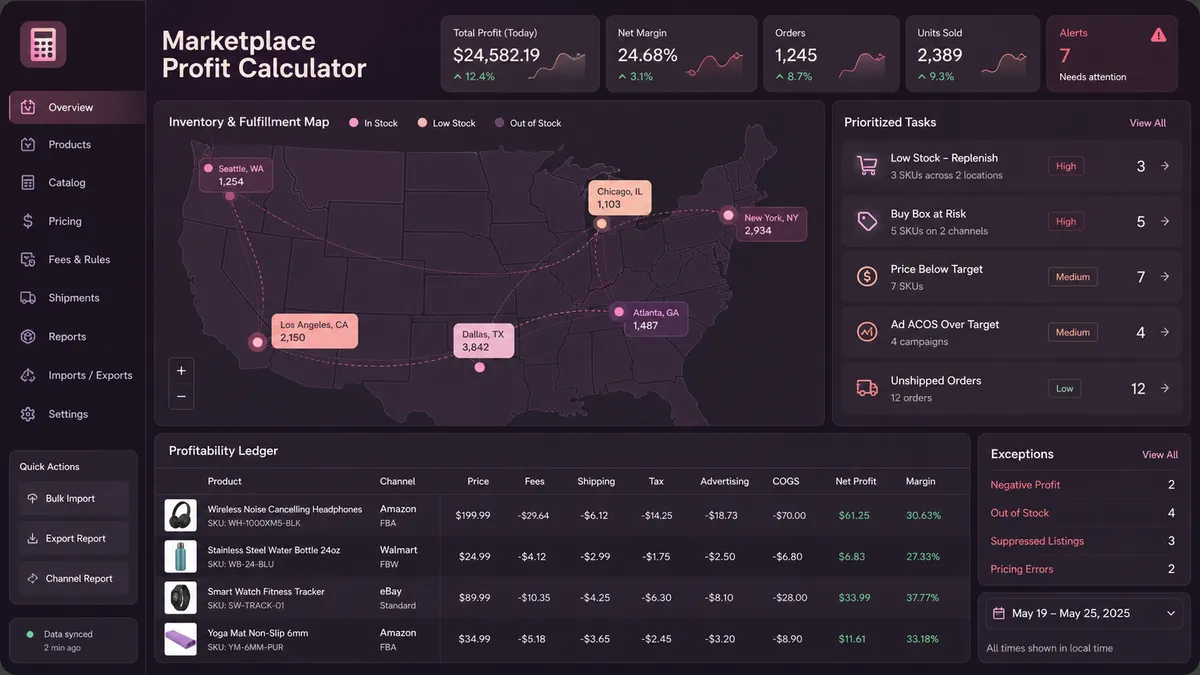1200x675 pixels.
Task: Zoom out the map with minus button
Action: [181, 396]
